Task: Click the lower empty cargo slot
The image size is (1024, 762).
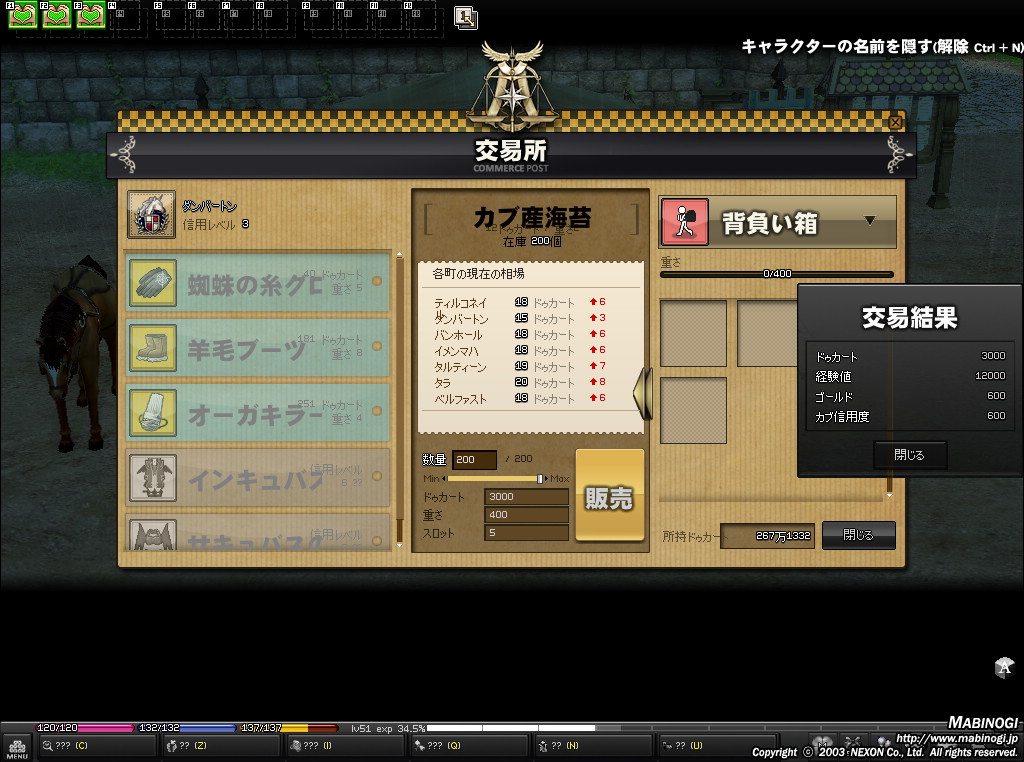Action: [x=694, y=411]
